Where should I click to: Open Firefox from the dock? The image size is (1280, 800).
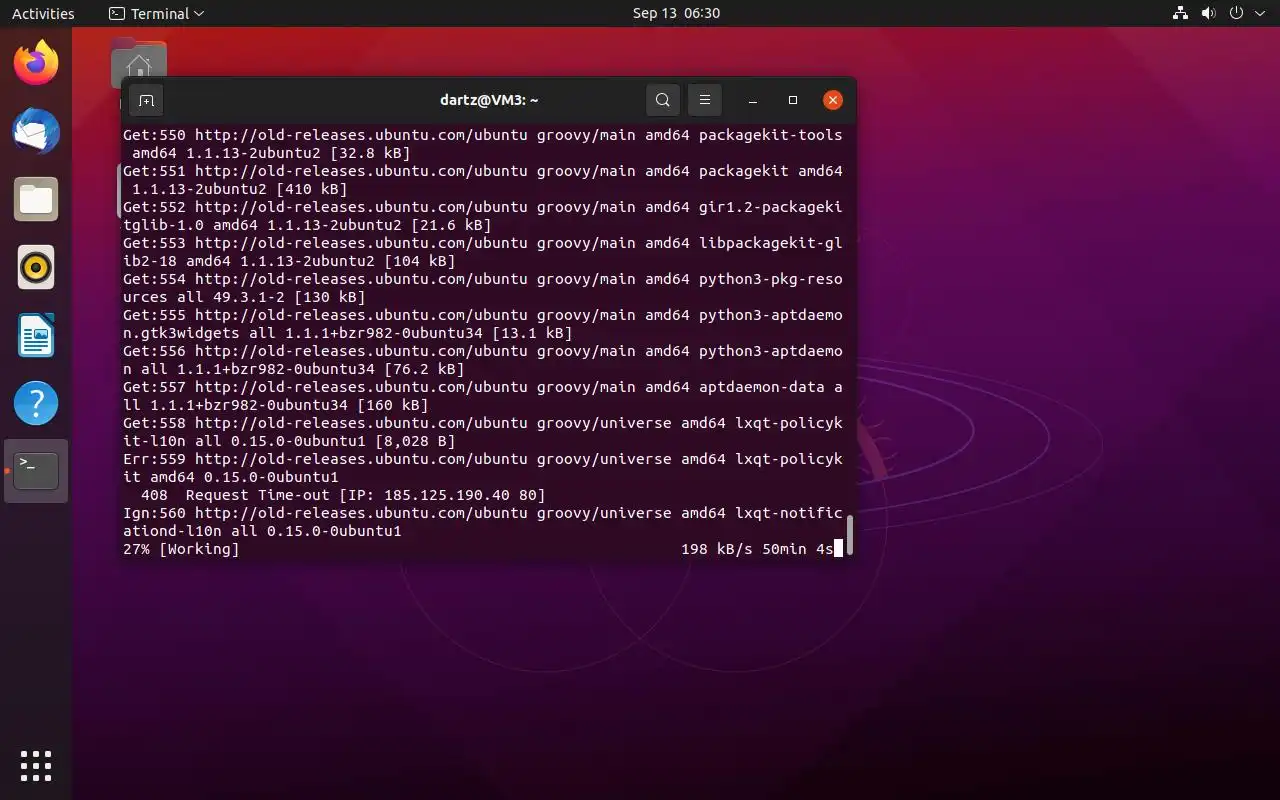(x=36, y=64)
